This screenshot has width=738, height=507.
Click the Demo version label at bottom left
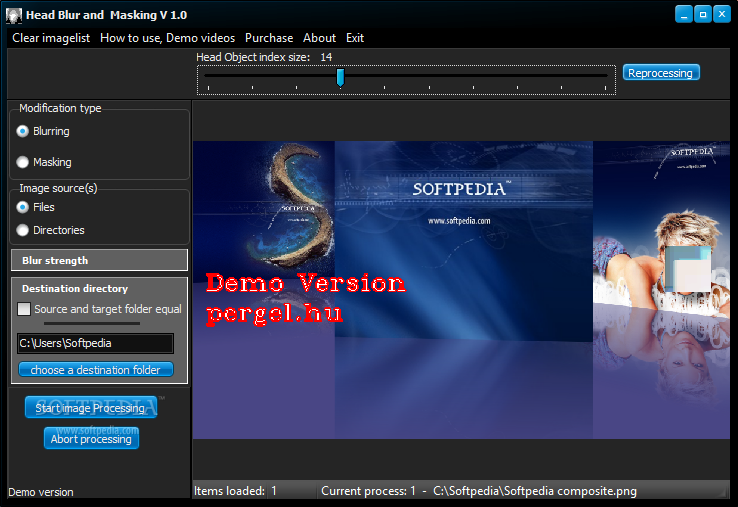click(x=41, y=492)
